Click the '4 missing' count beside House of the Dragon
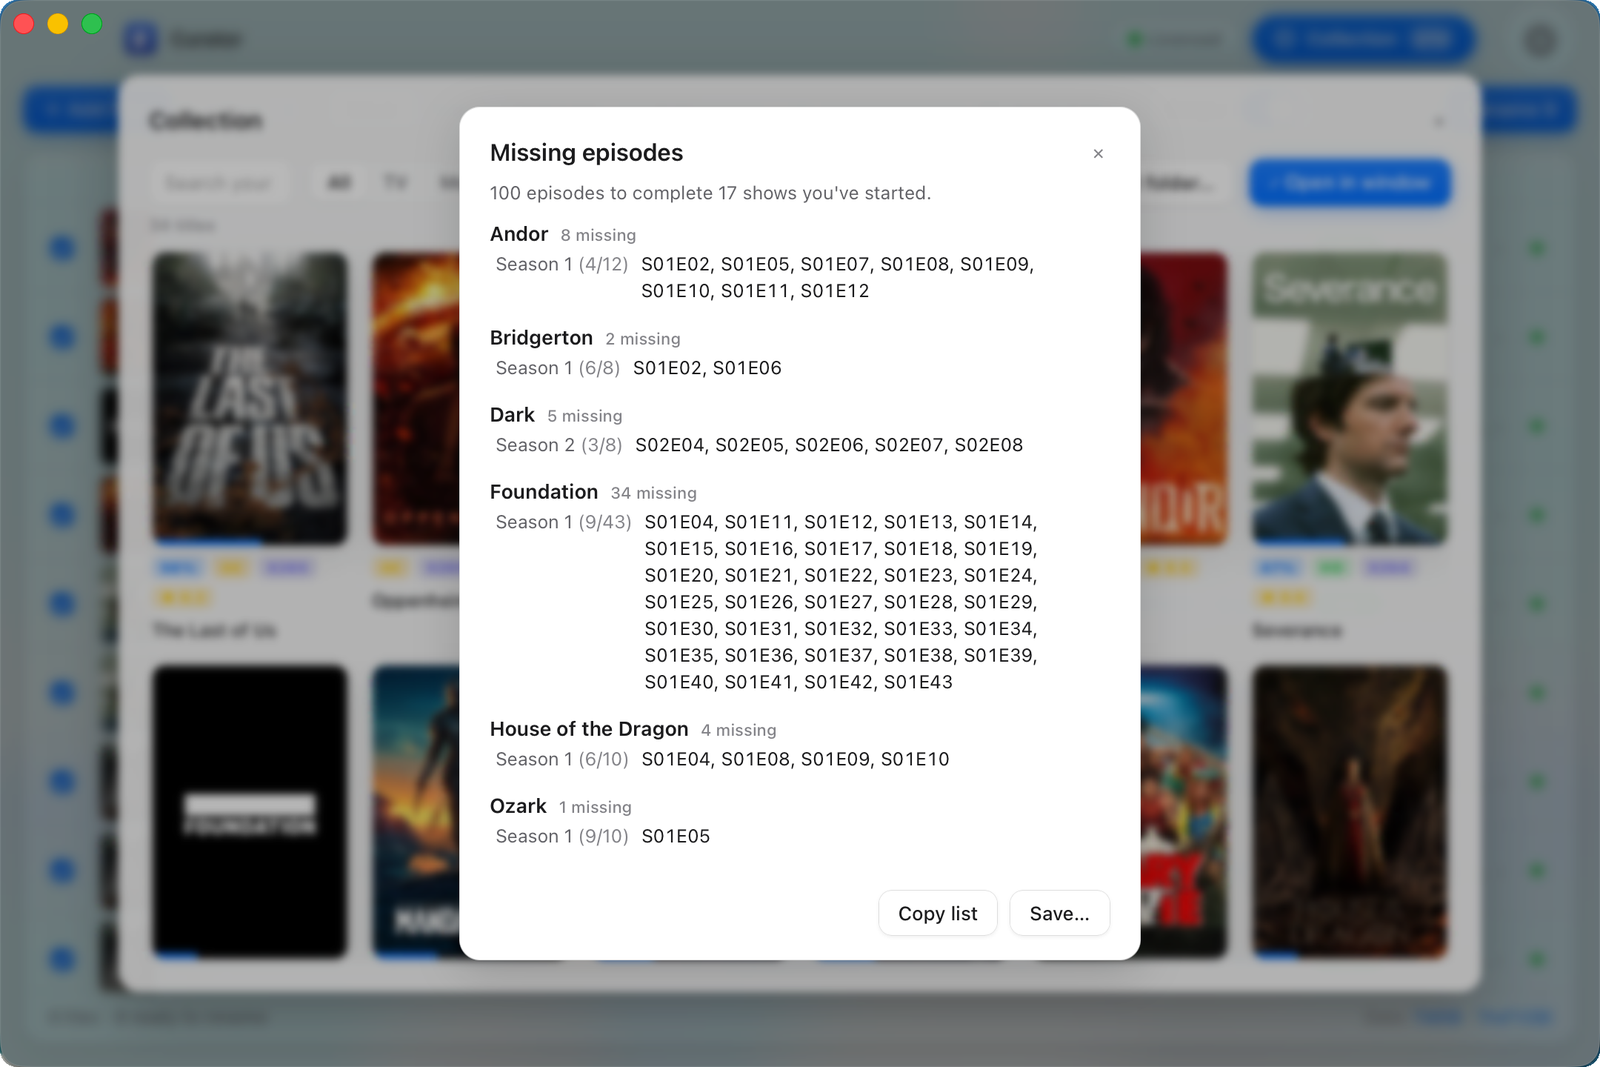This screenshot has width=1600, height=1067. pyautogui.click(x=739, y=730)
